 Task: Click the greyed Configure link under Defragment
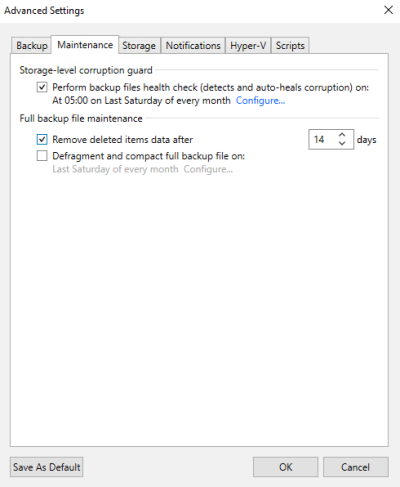point(208,169)
